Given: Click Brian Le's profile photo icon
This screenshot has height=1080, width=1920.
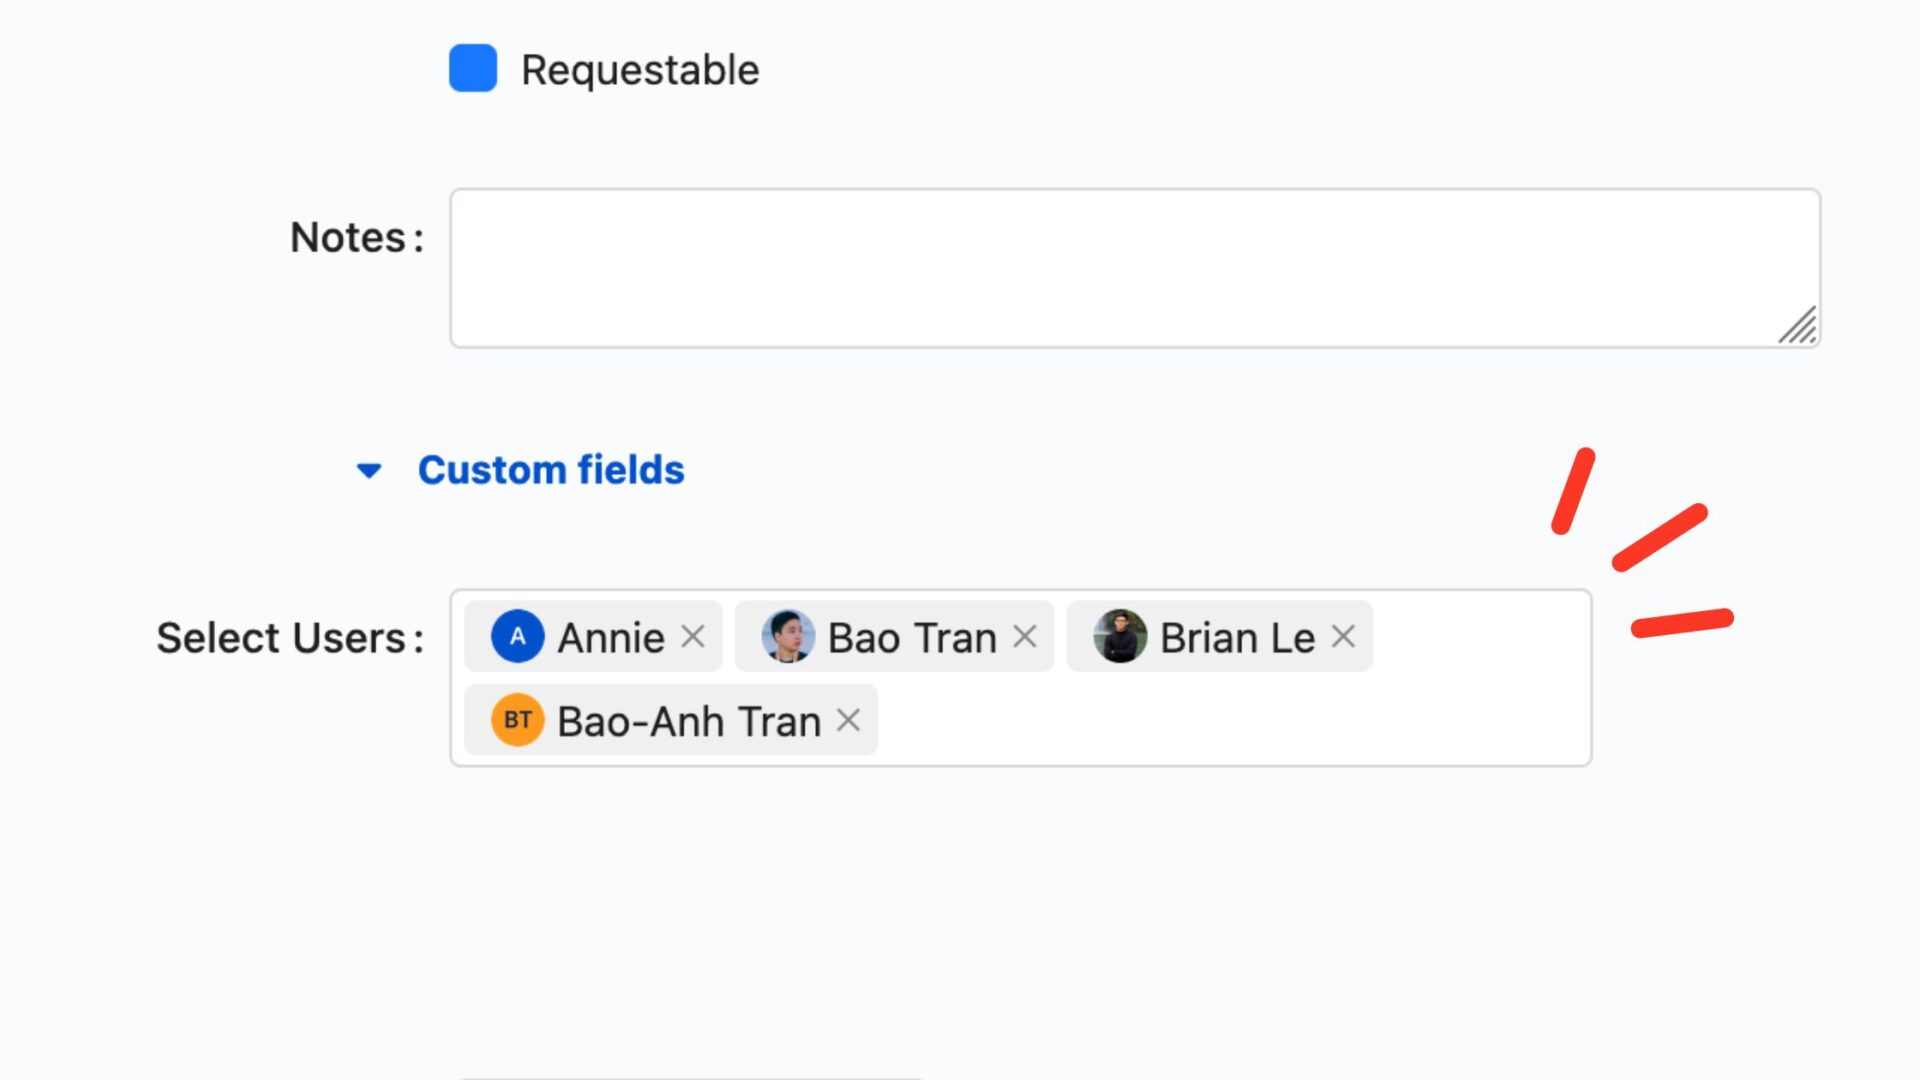Looking at the screenshot, I should click(x=1120, y=637).
